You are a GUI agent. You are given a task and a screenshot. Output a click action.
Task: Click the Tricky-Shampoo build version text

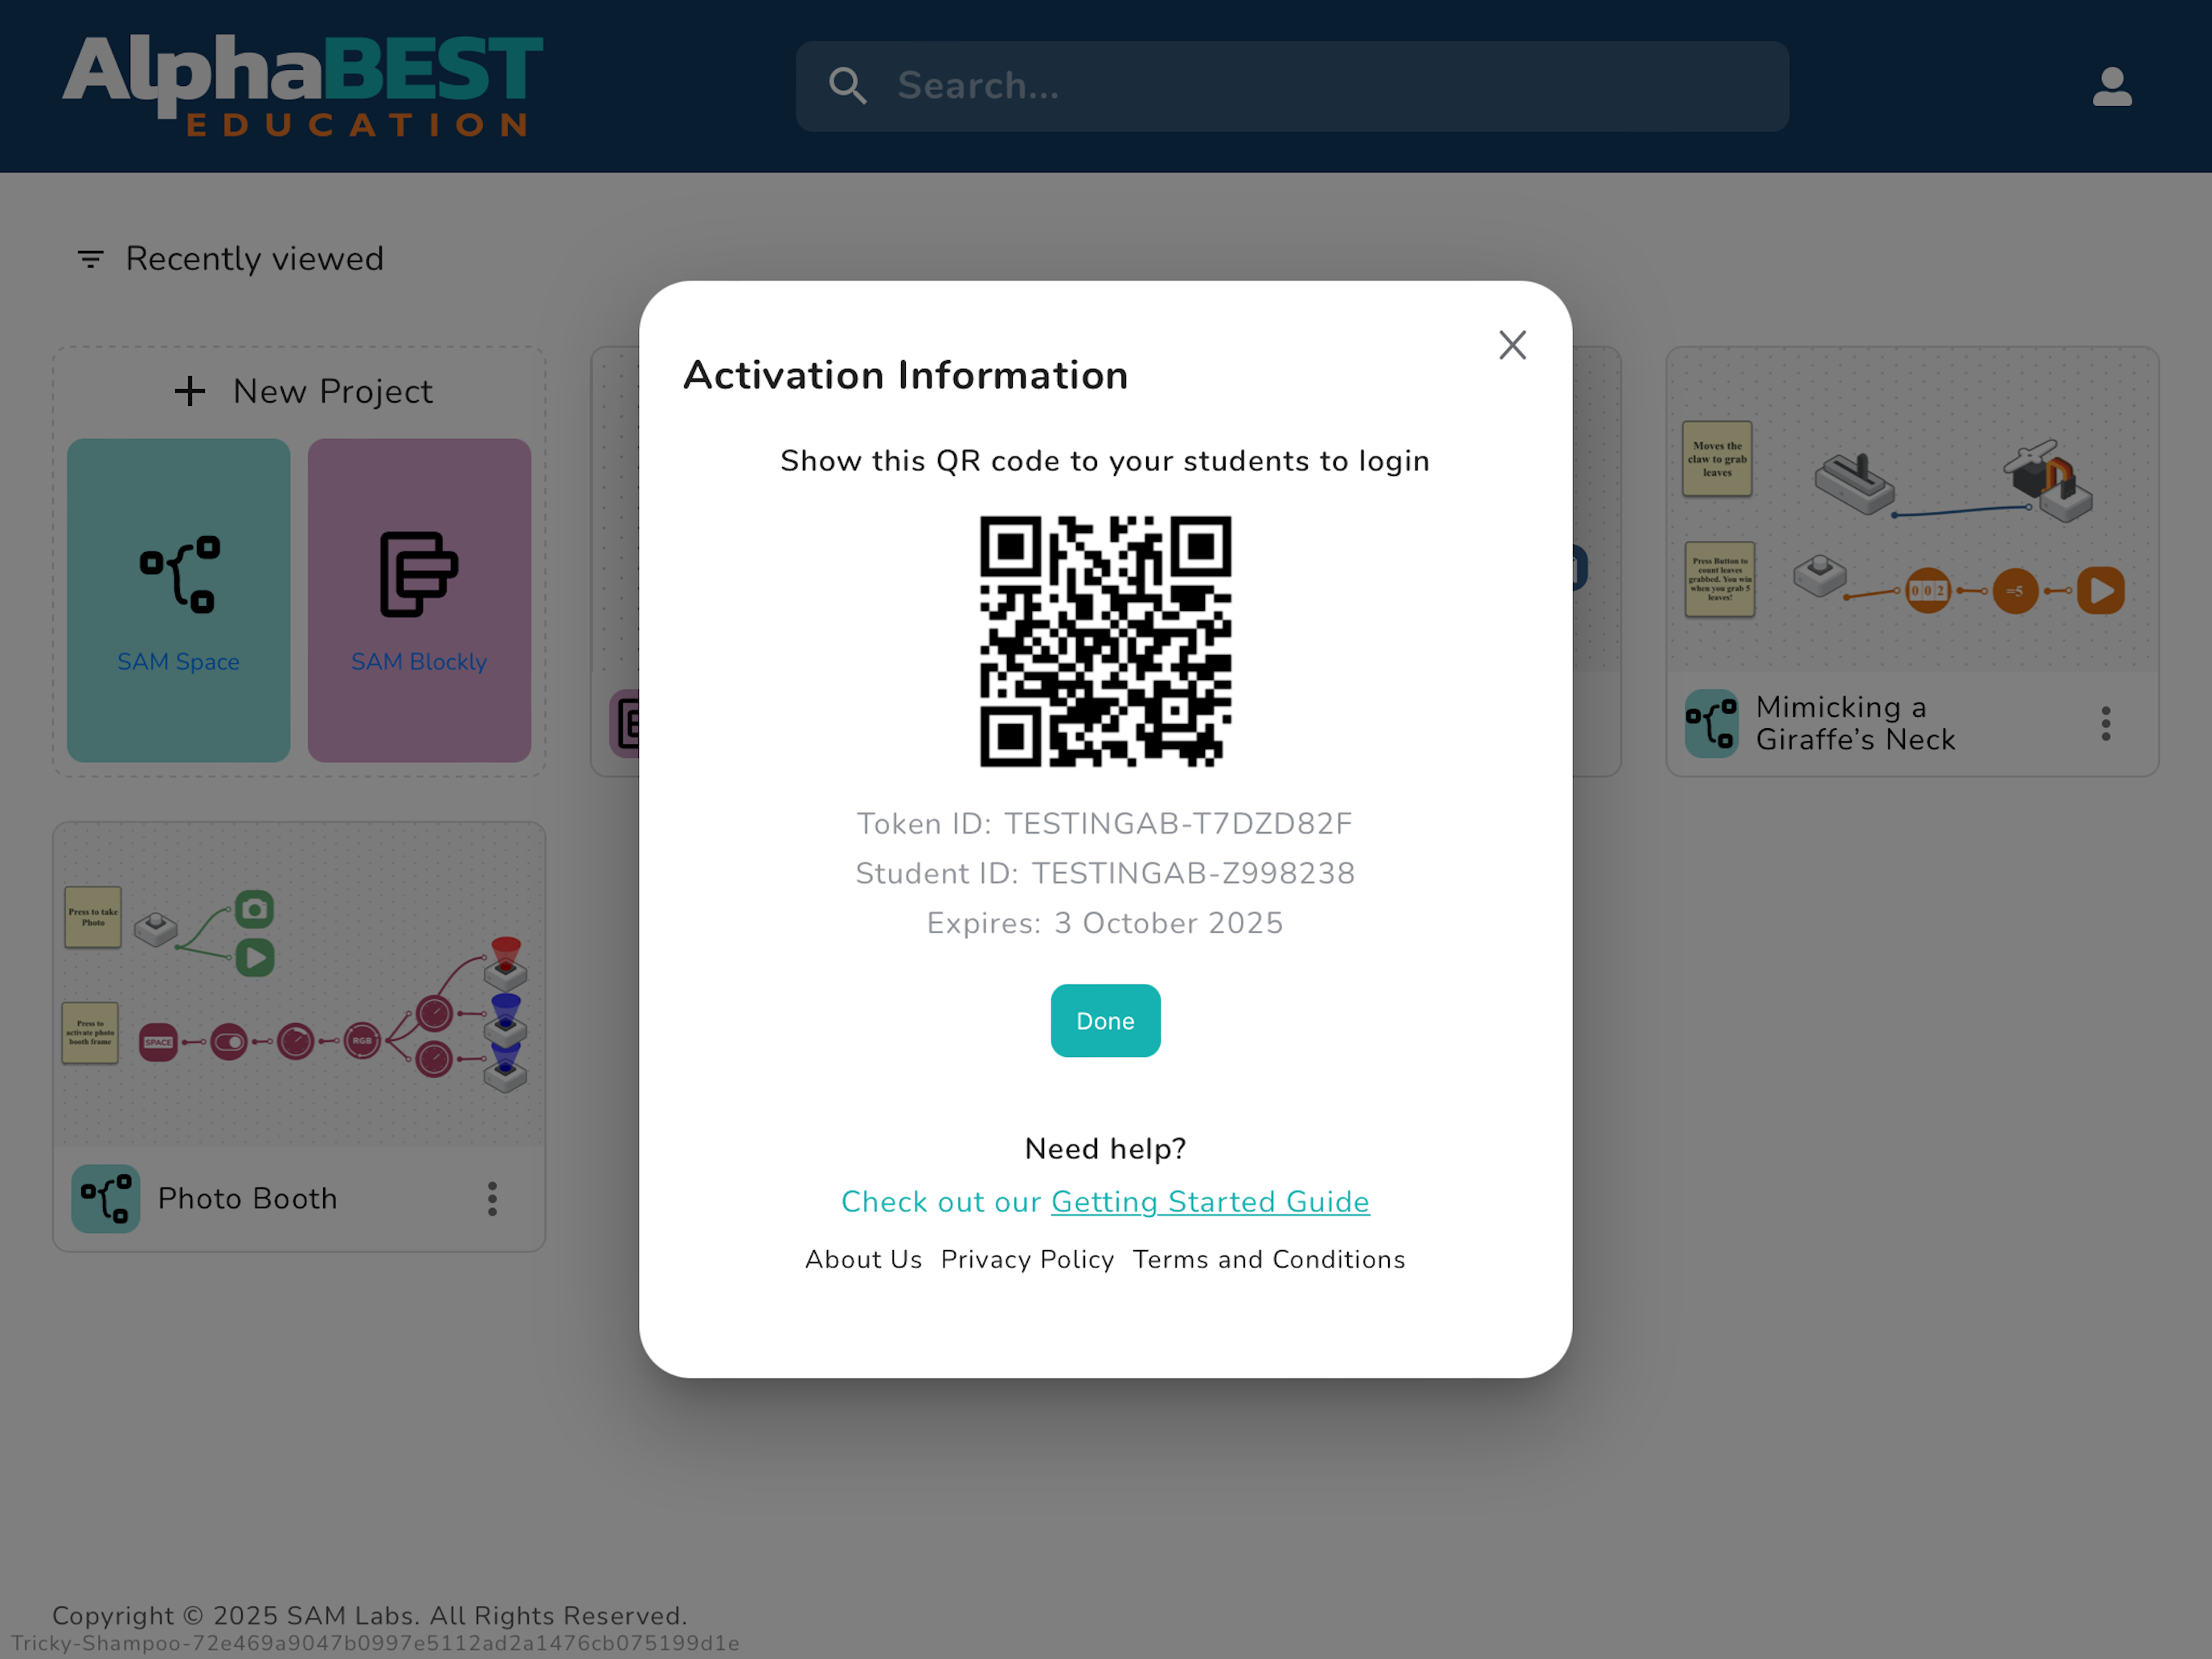[375, 1643]
